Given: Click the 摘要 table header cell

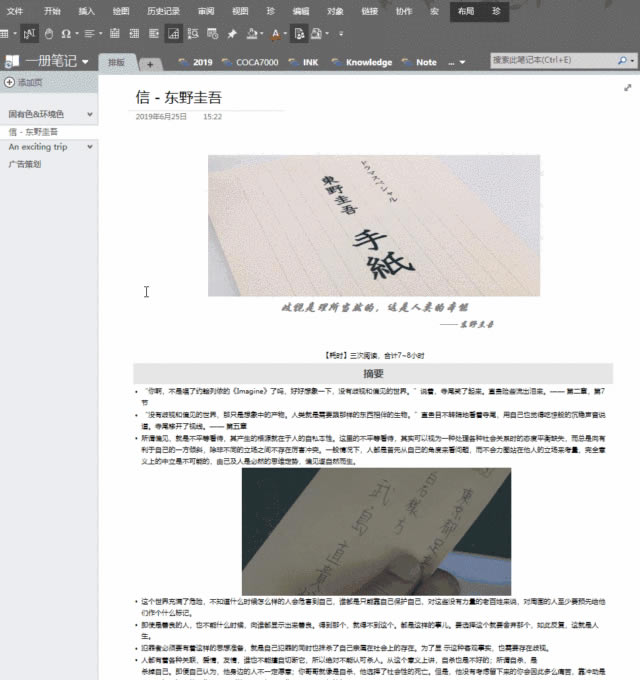Looking at the screenshot, I should (x=373, y=374).
